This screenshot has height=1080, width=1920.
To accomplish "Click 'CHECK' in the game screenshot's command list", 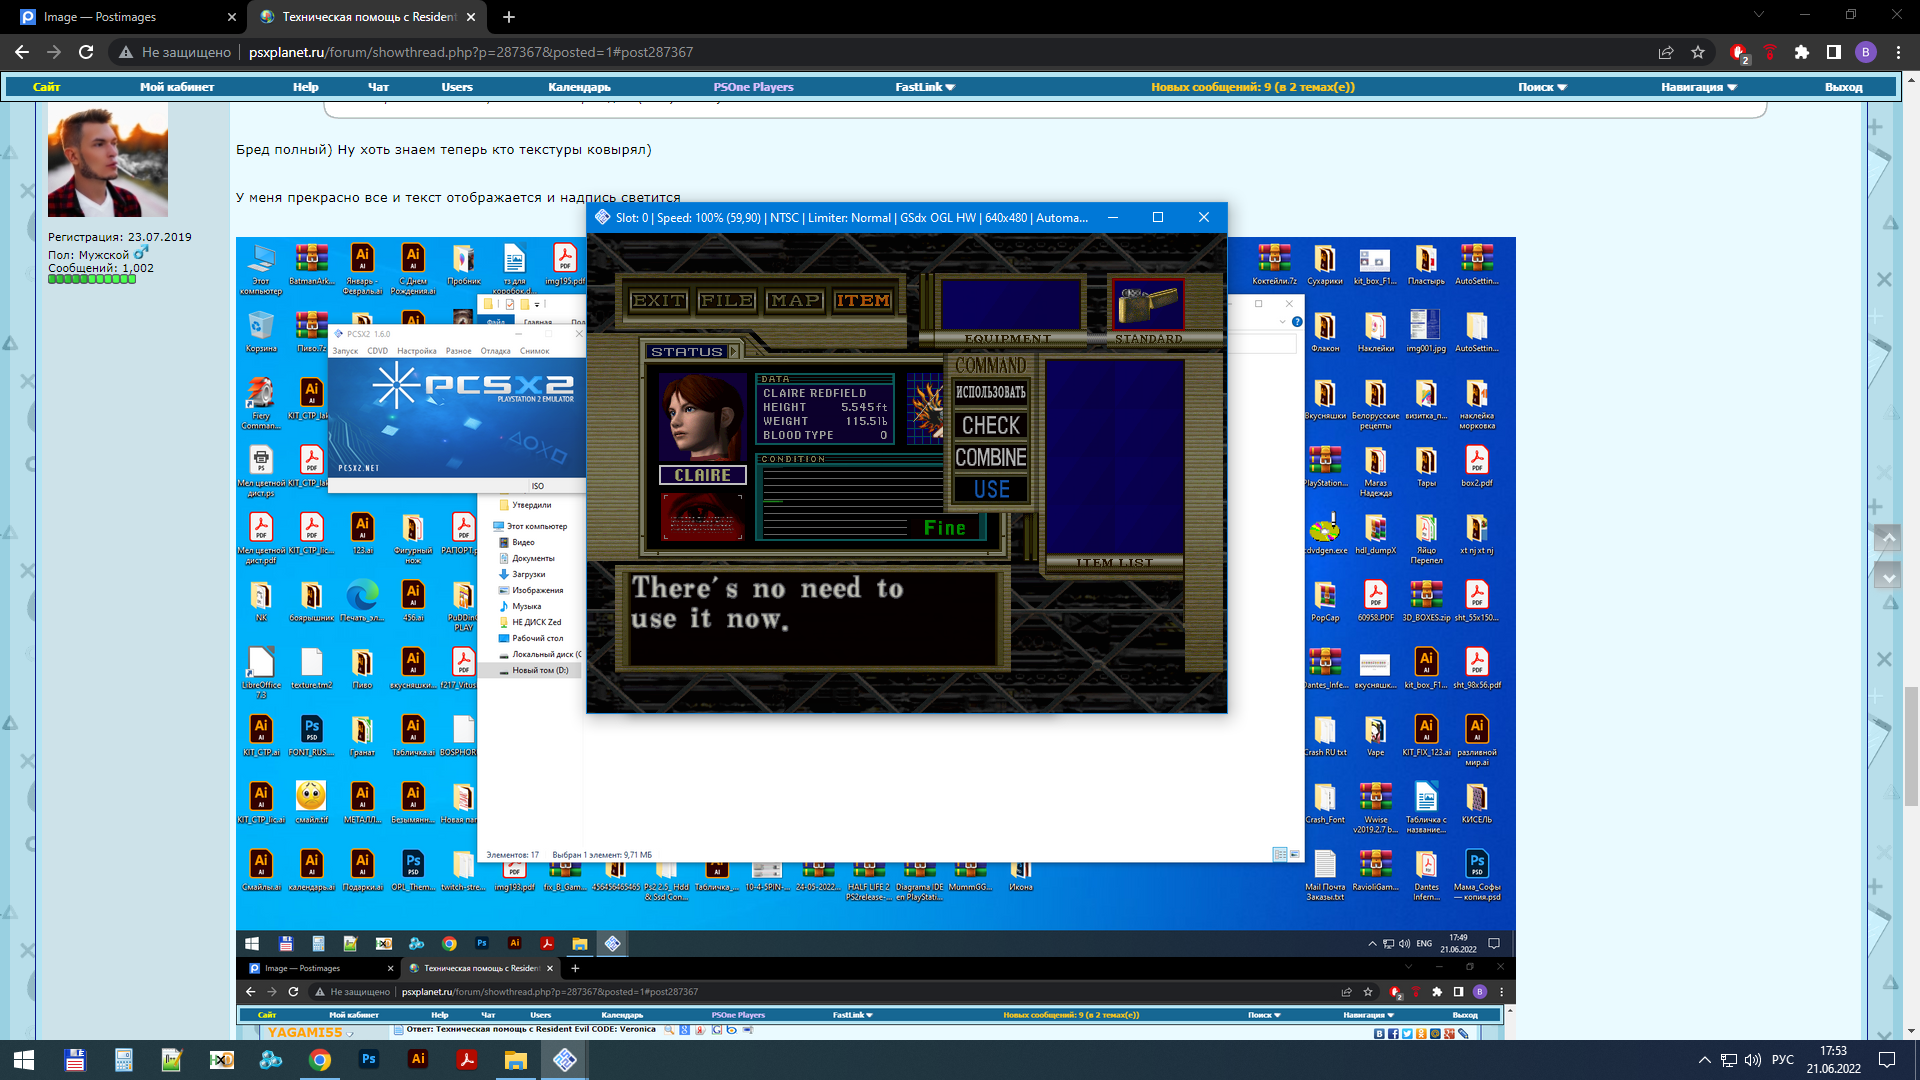I will (991, 426).
